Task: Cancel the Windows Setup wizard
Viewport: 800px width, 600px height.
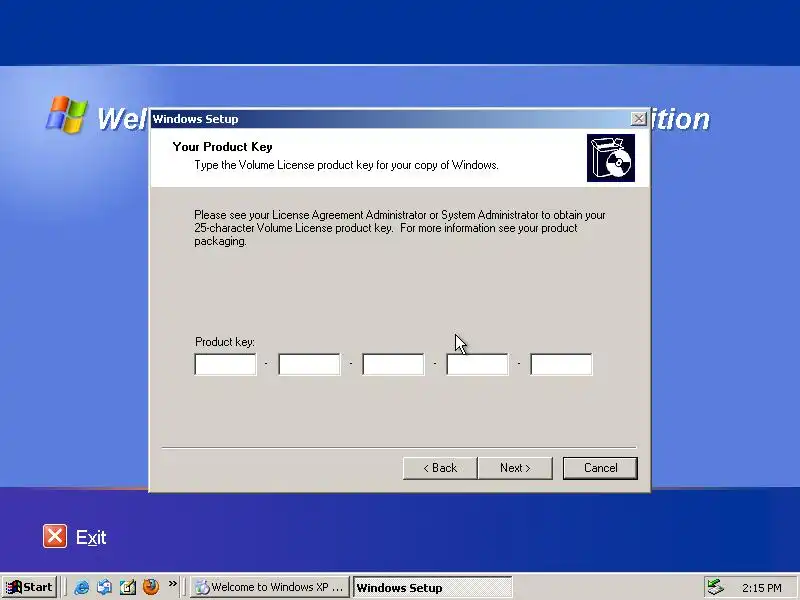Action: coord(600,468)
